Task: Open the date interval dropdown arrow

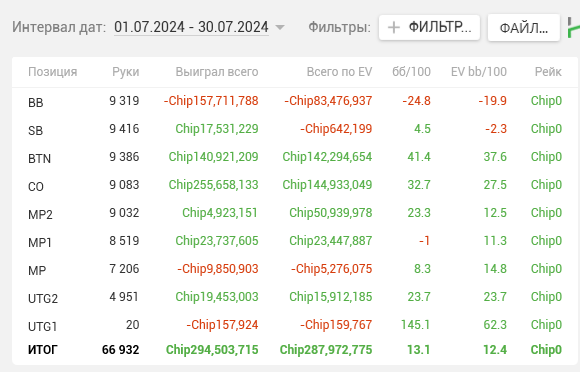Action: (x=280, y=27)
